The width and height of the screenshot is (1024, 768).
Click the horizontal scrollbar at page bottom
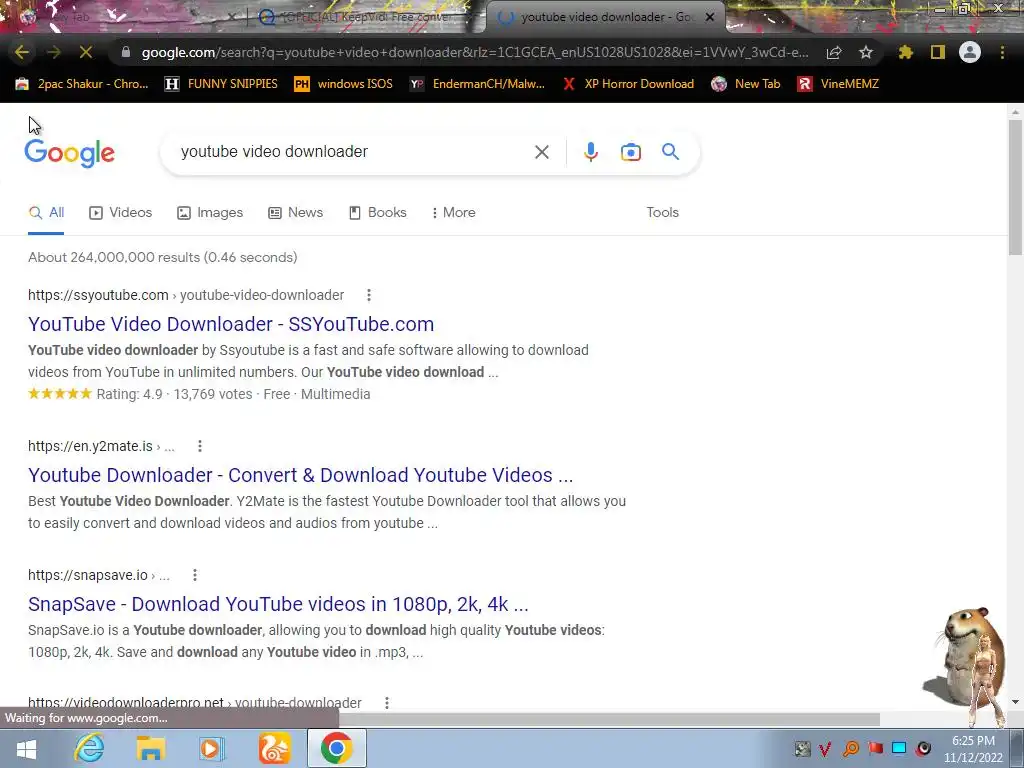tap(609, 719)
